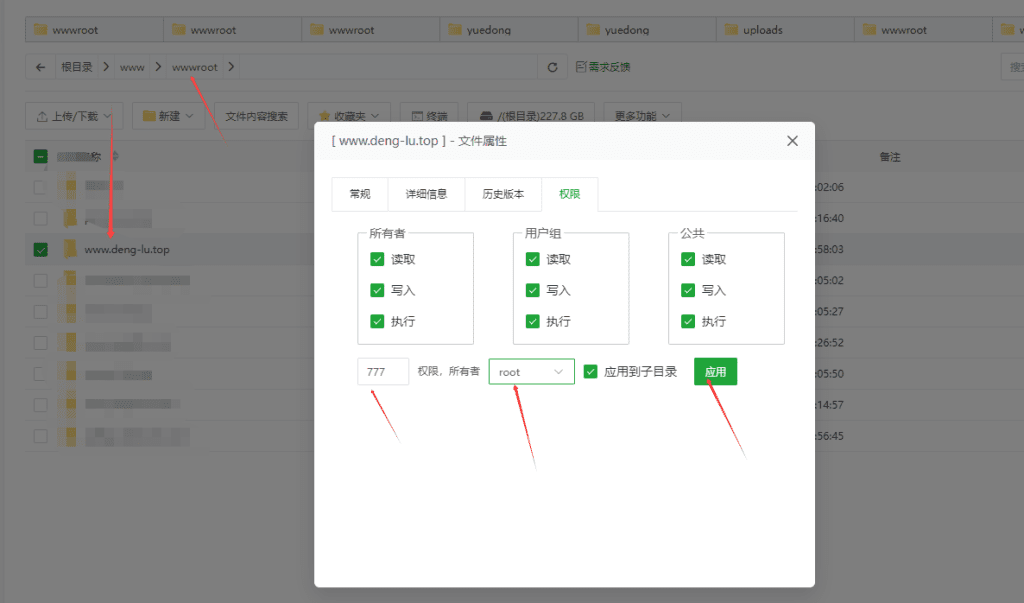Image resolution: width=1024 pixels, height=603 pixels.
Task: Open the 终端 terminal
Action: (429, 116)
